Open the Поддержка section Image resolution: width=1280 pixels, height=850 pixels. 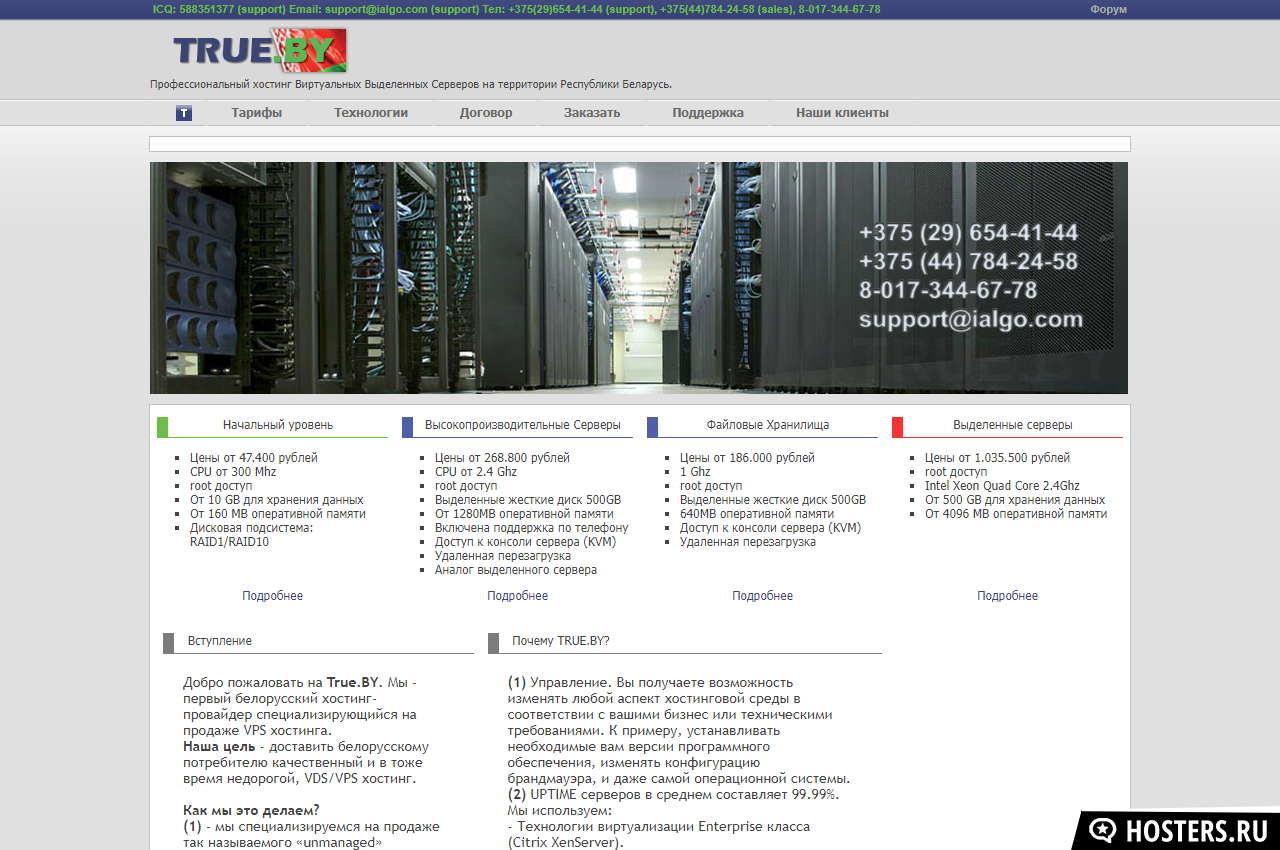(708, 113)
